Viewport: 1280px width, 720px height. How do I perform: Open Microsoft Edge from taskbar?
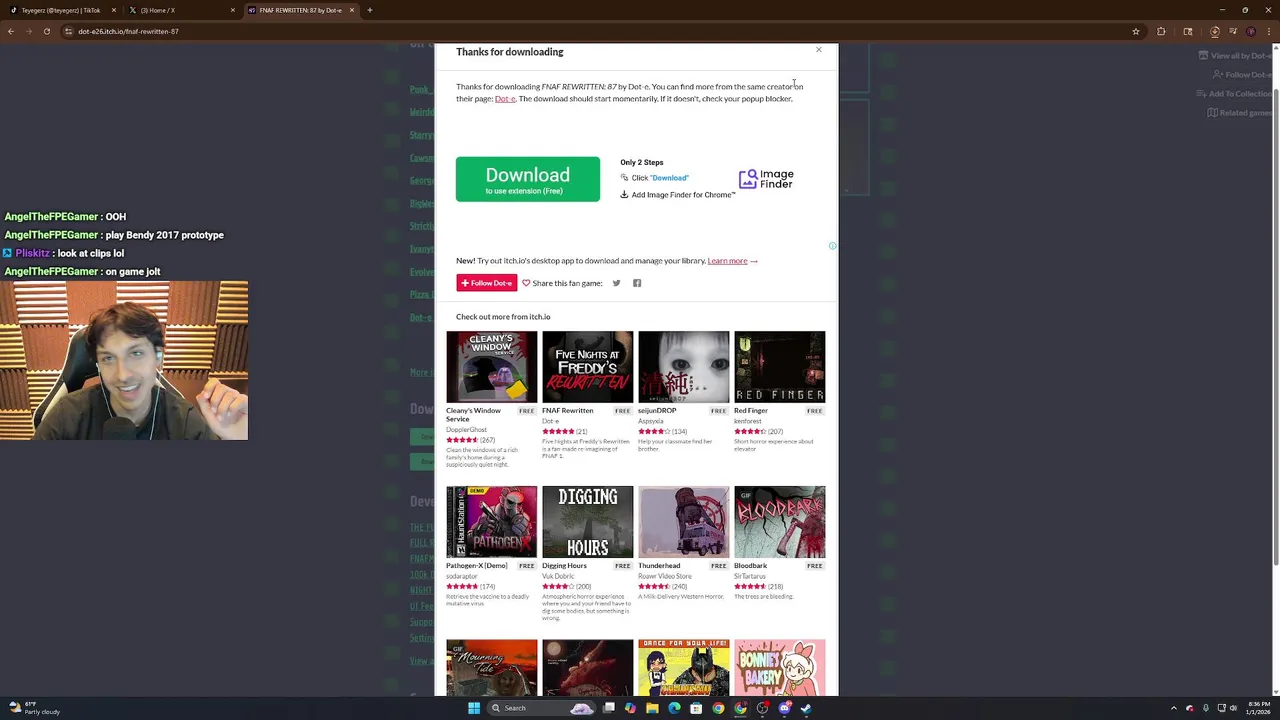674,708
